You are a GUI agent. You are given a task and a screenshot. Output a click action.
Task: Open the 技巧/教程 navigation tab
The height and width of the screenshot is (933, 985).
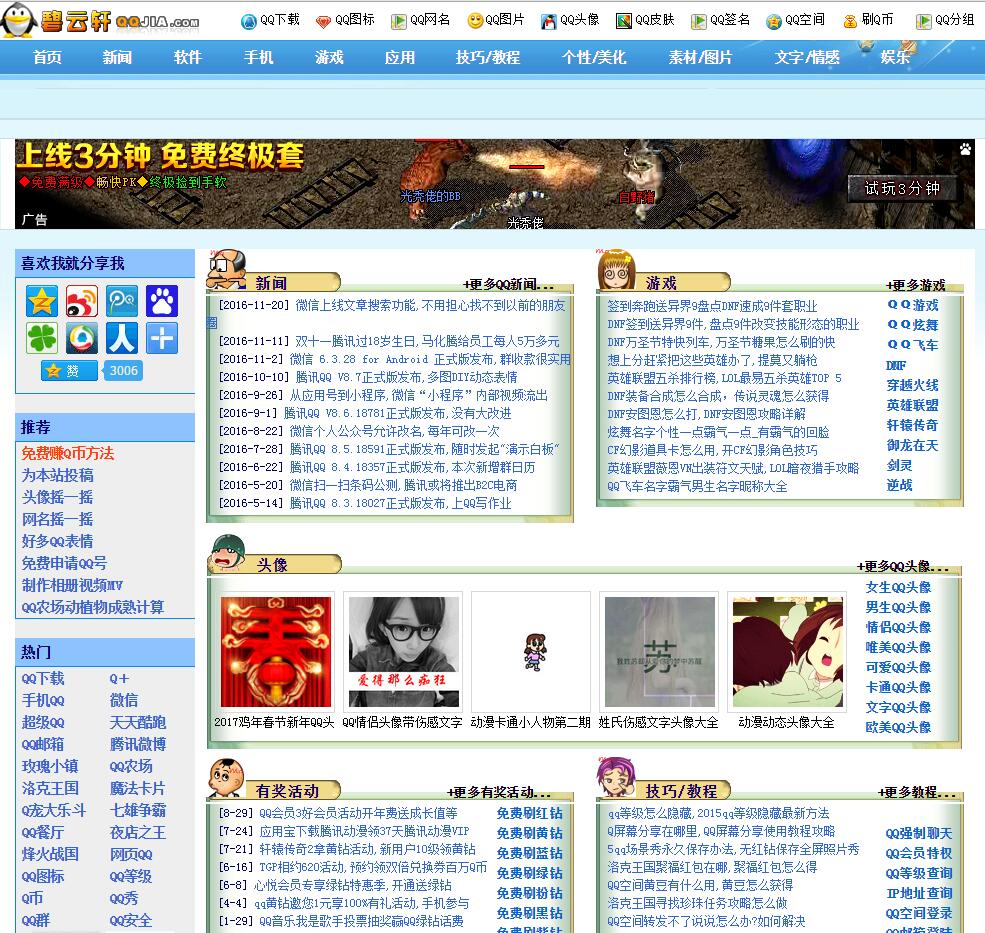[x=487, y=57]
